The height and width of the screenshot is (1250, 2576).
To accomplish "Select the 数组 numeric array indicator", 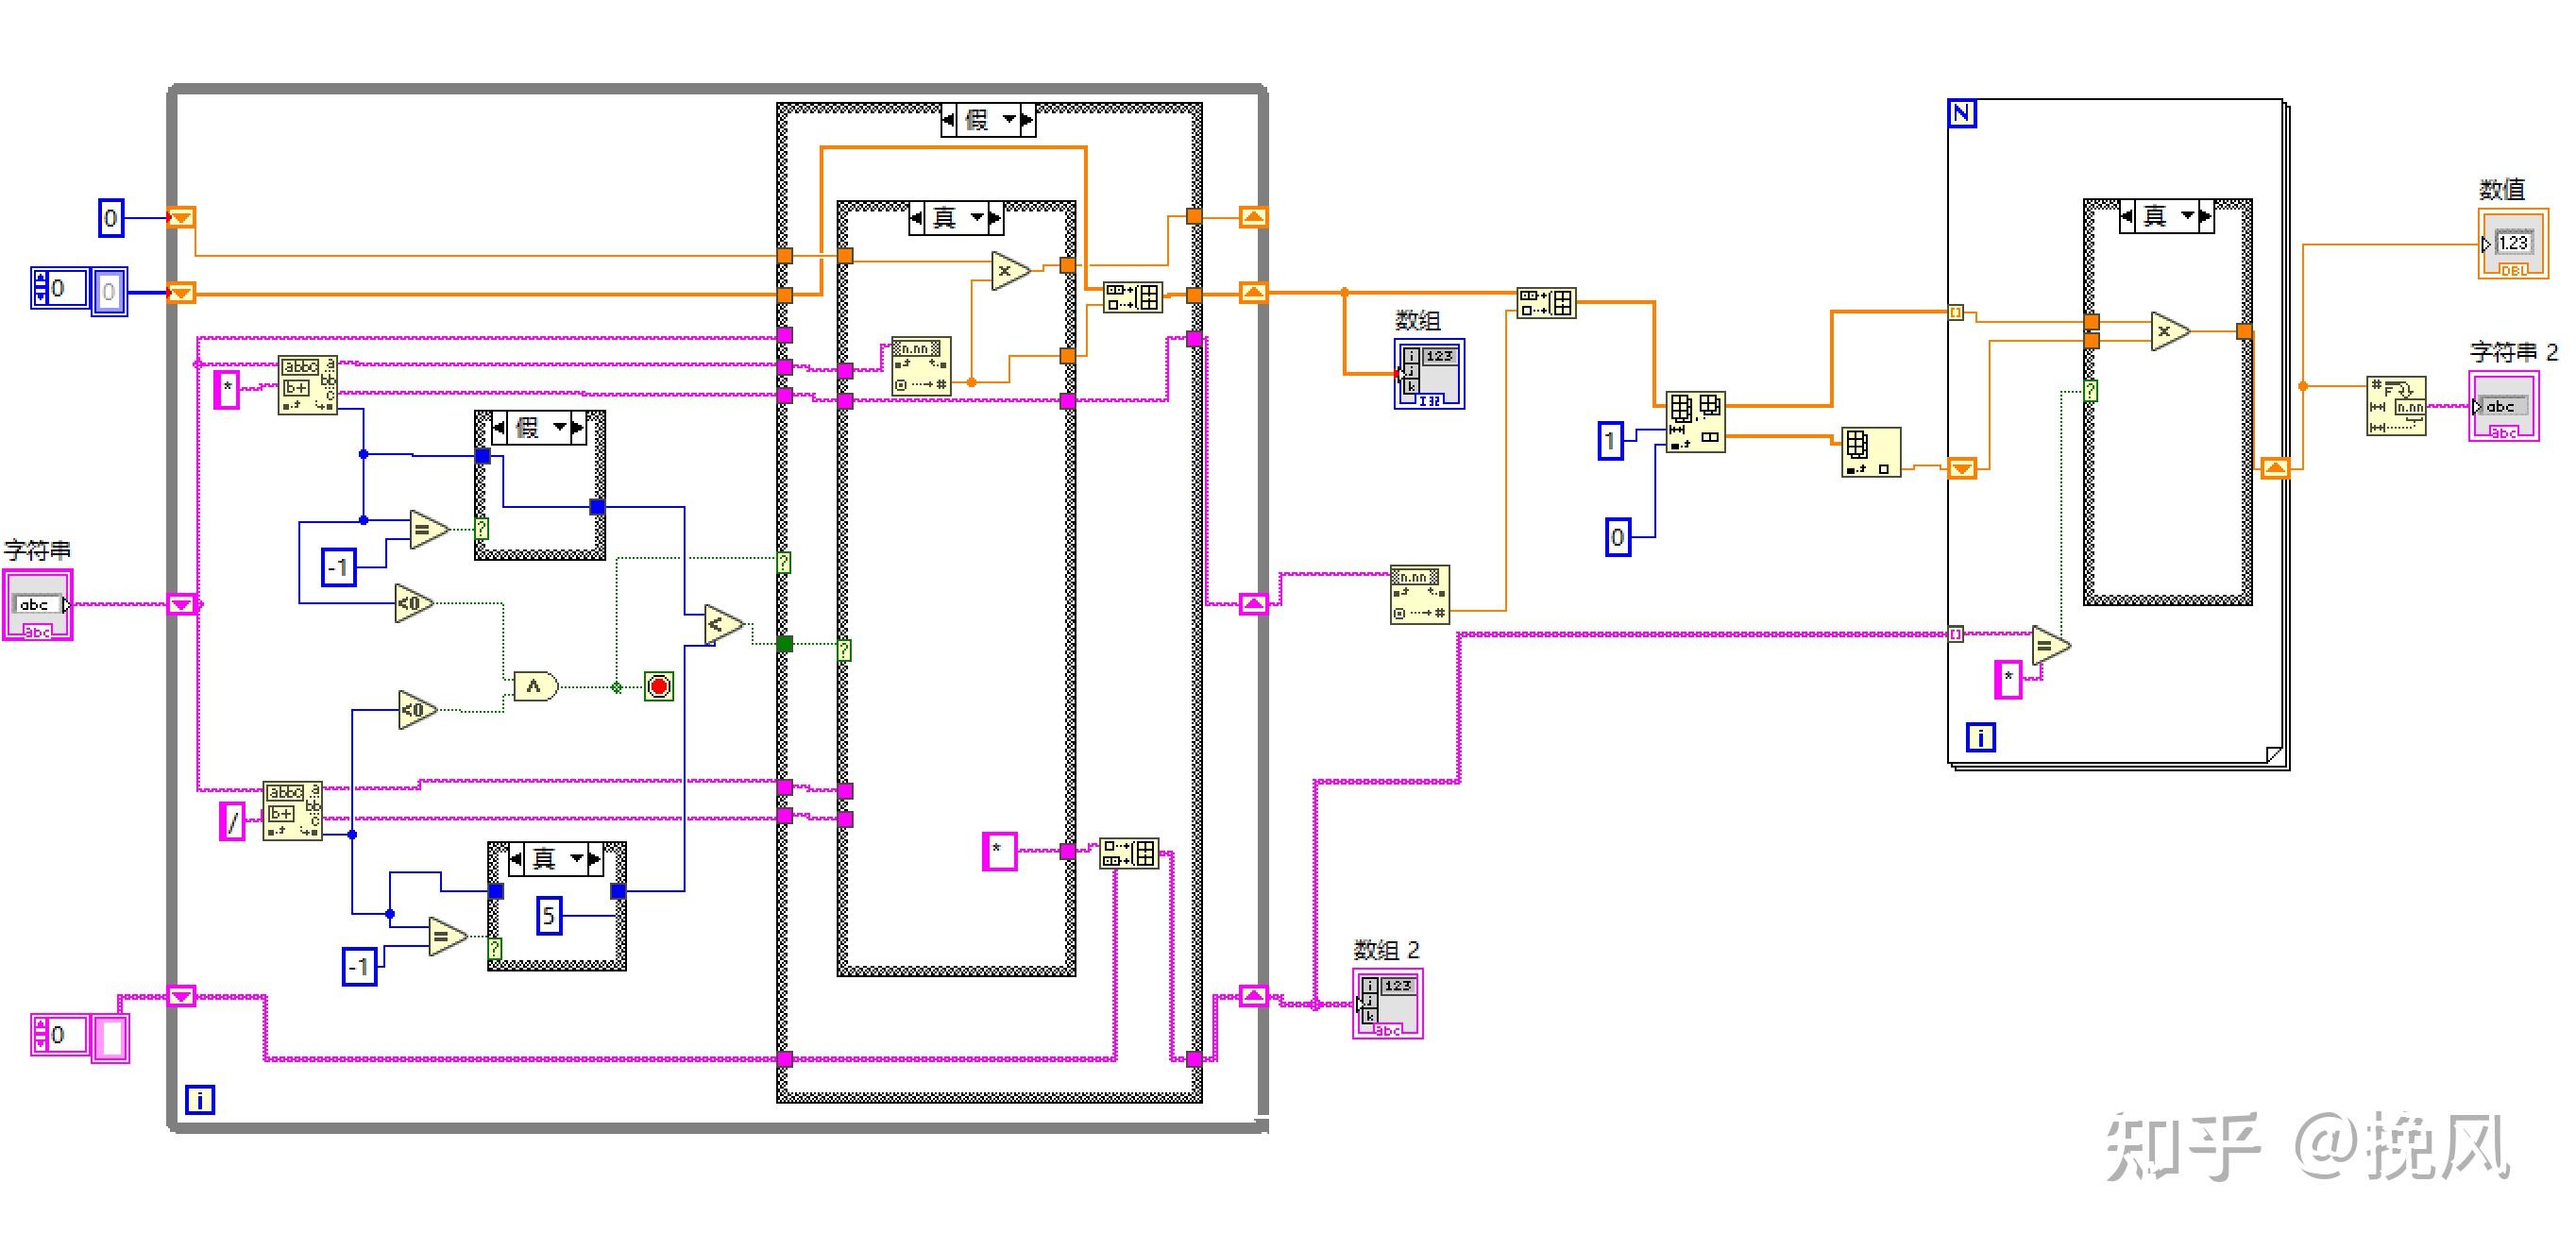I will pyautogui.click(x=1429, y=373).
